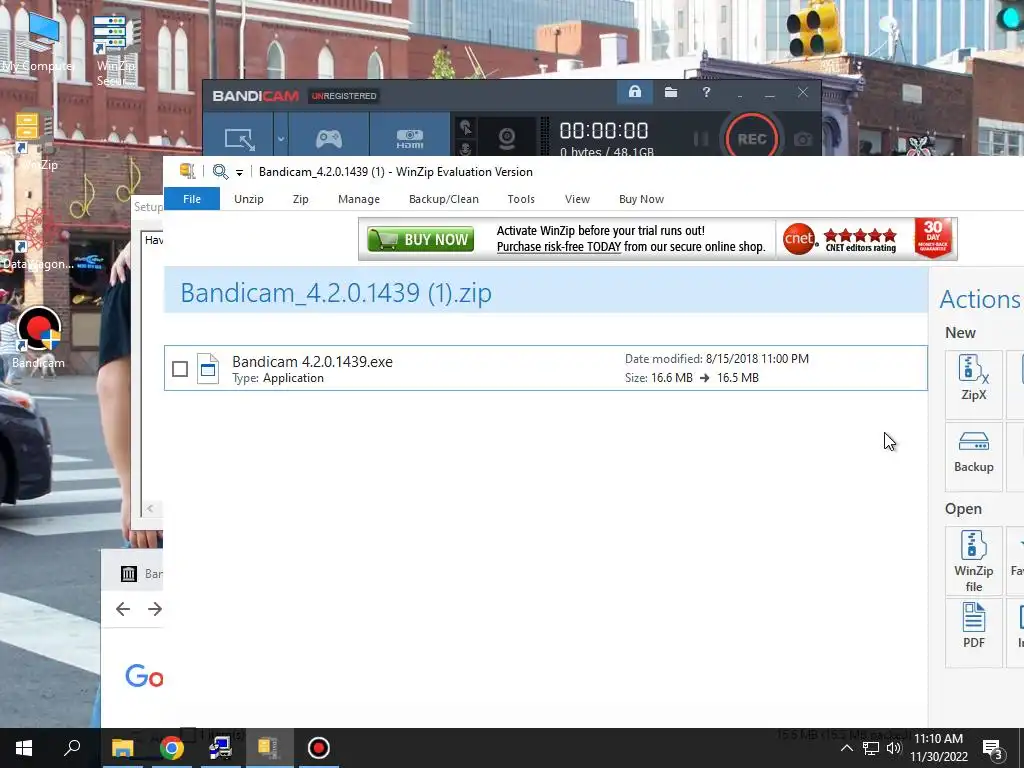
Task: Open WinZip Secure desktop shortcut
Action: point(116,49)
